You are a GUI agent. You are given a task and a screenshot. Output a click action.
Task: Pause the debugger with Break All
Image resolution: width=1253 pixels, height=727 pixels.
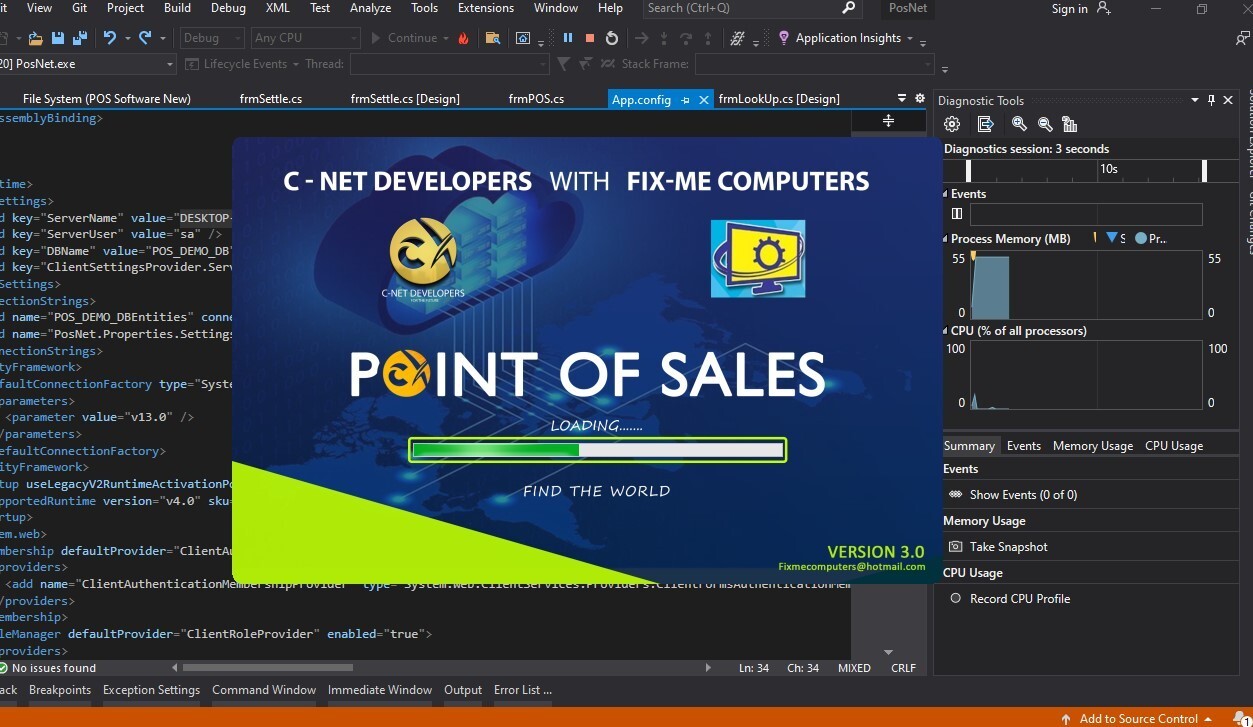pos(568,38)
